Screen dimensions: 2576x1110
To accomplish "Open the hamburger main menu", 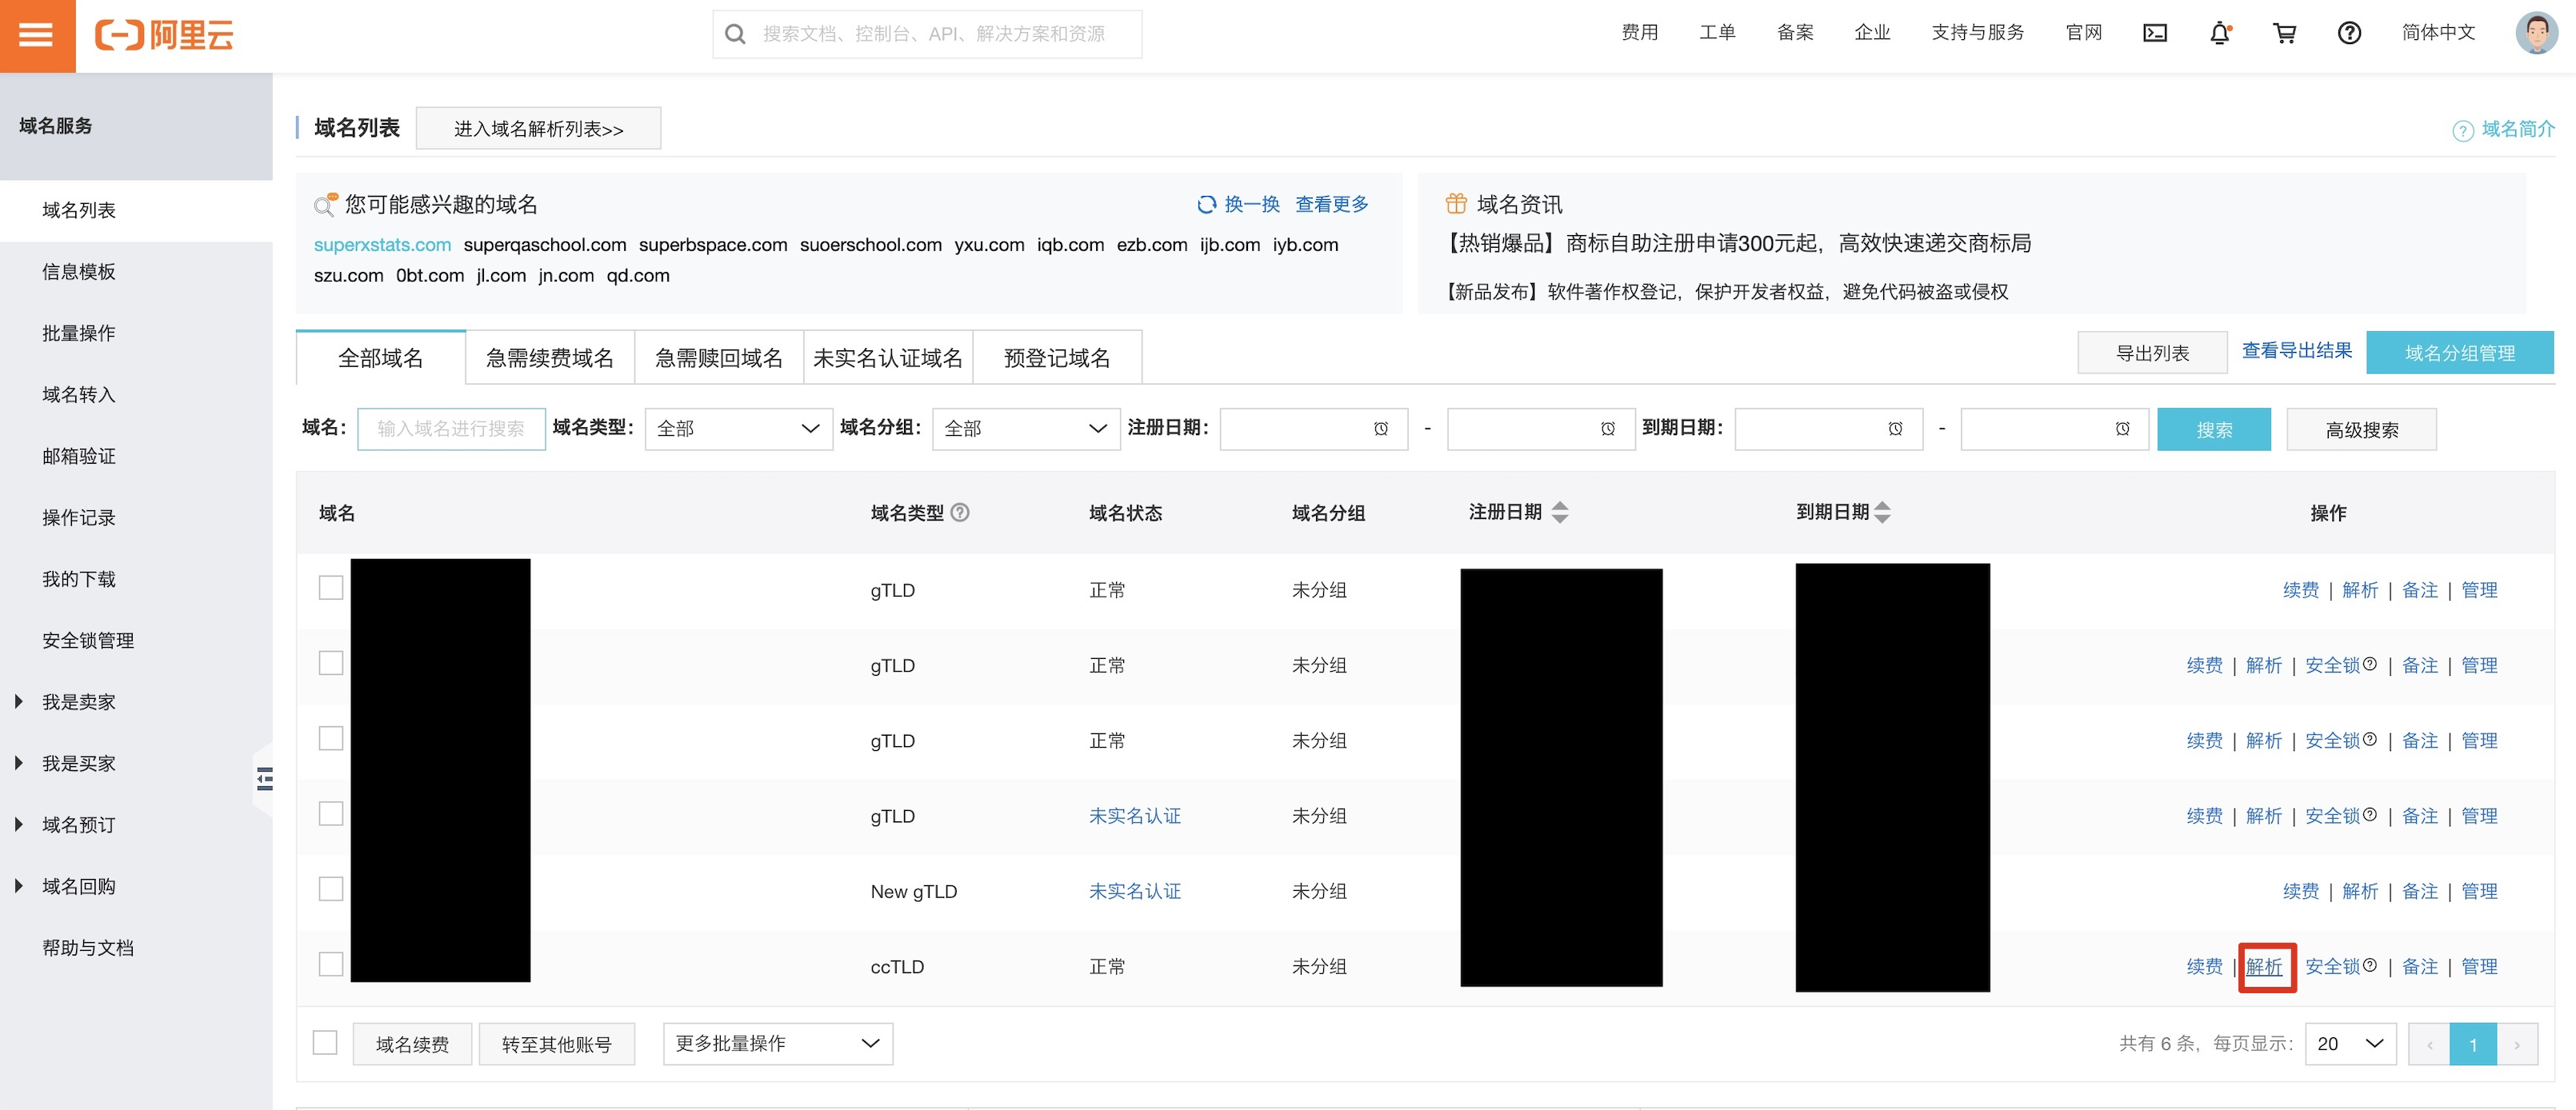I will 37,35.
